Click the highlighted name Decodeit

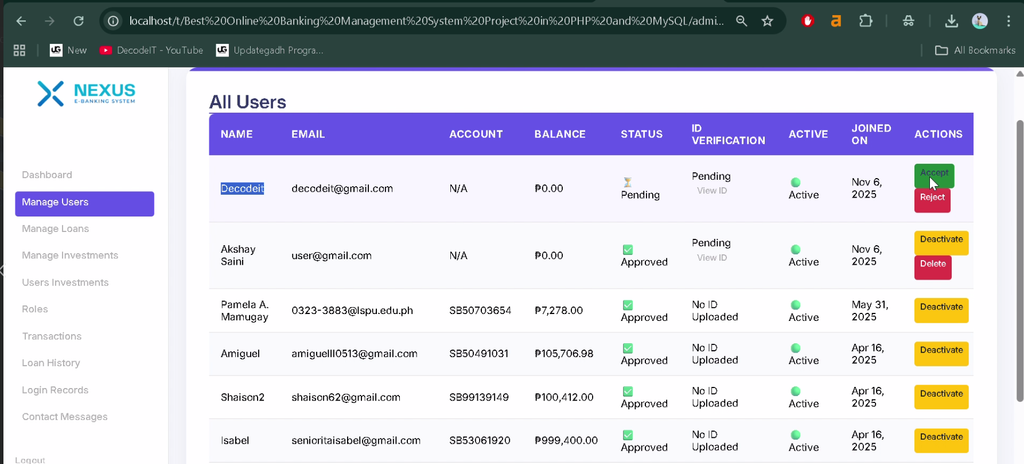coord(242,189)
